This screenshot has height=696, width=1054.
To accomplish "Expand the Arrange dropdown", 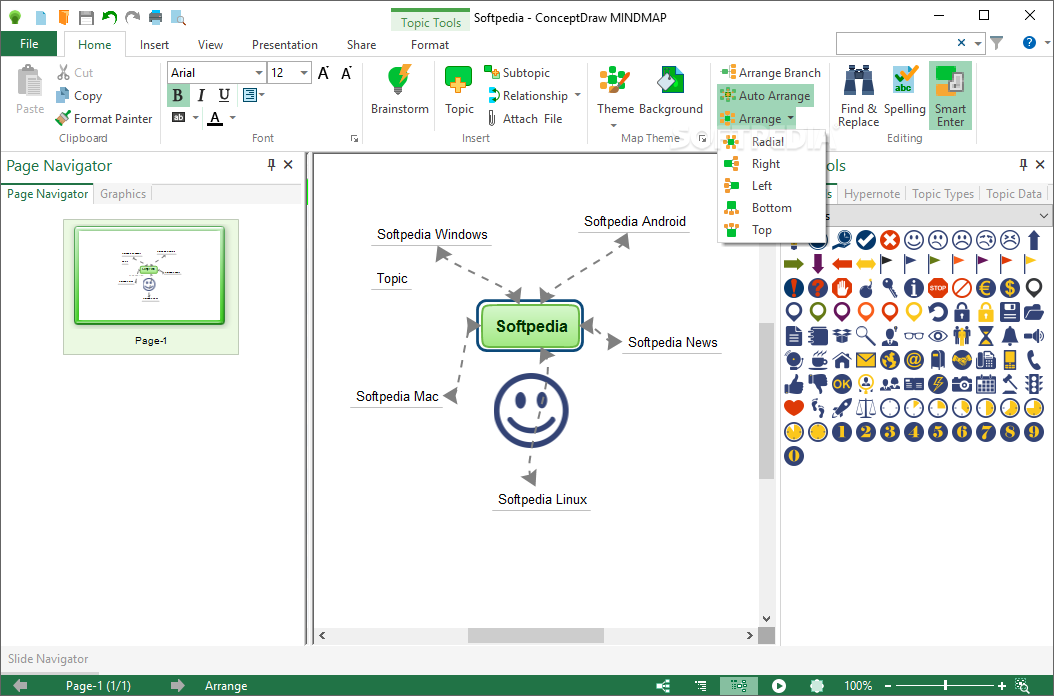I will click(x=757, y=118).
